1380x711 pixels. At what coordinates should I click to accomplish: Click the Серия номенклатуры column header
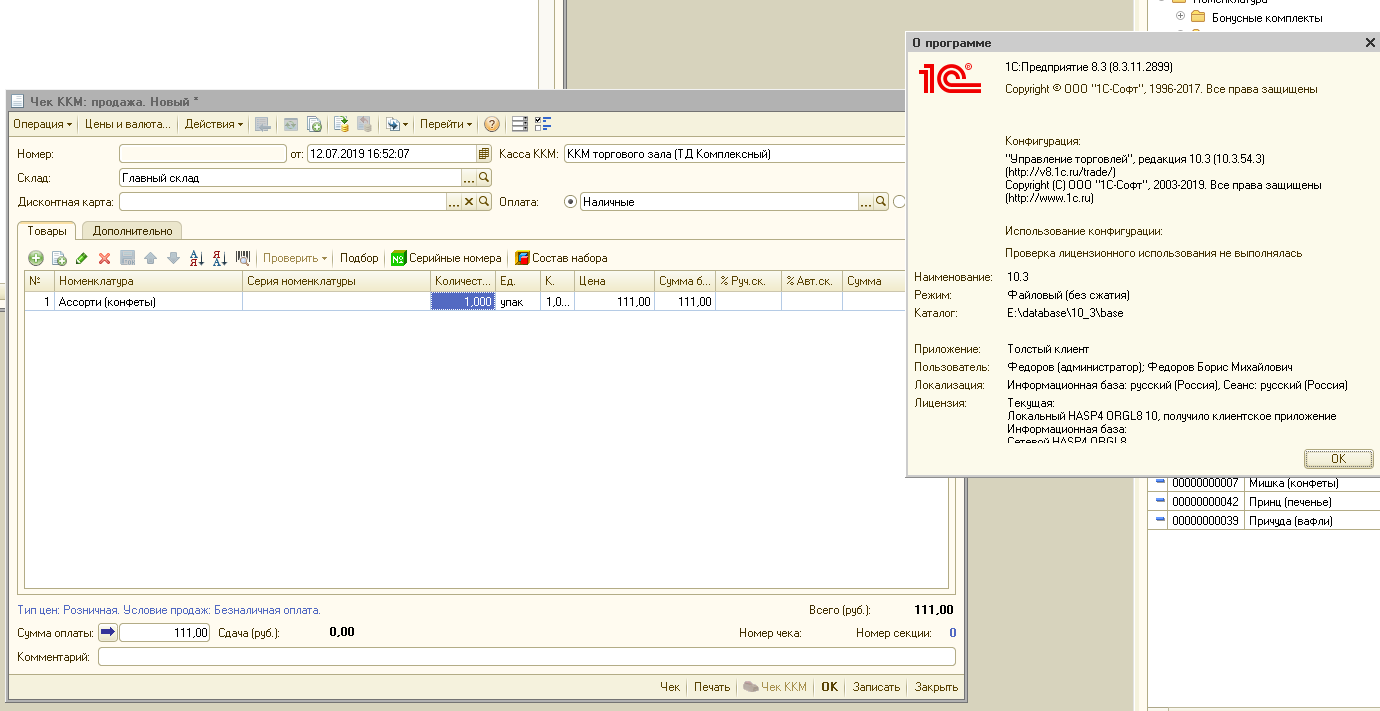[x=337, y=281]
